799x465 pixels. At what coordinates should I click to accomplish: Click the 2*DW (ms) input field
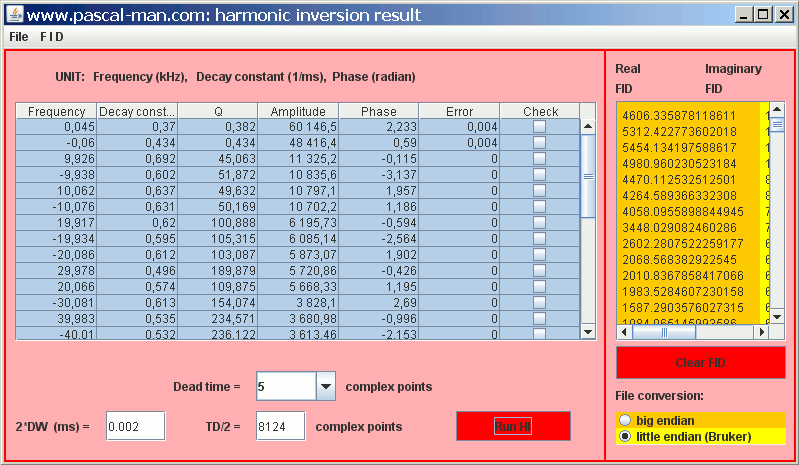[x=135, y=427]
